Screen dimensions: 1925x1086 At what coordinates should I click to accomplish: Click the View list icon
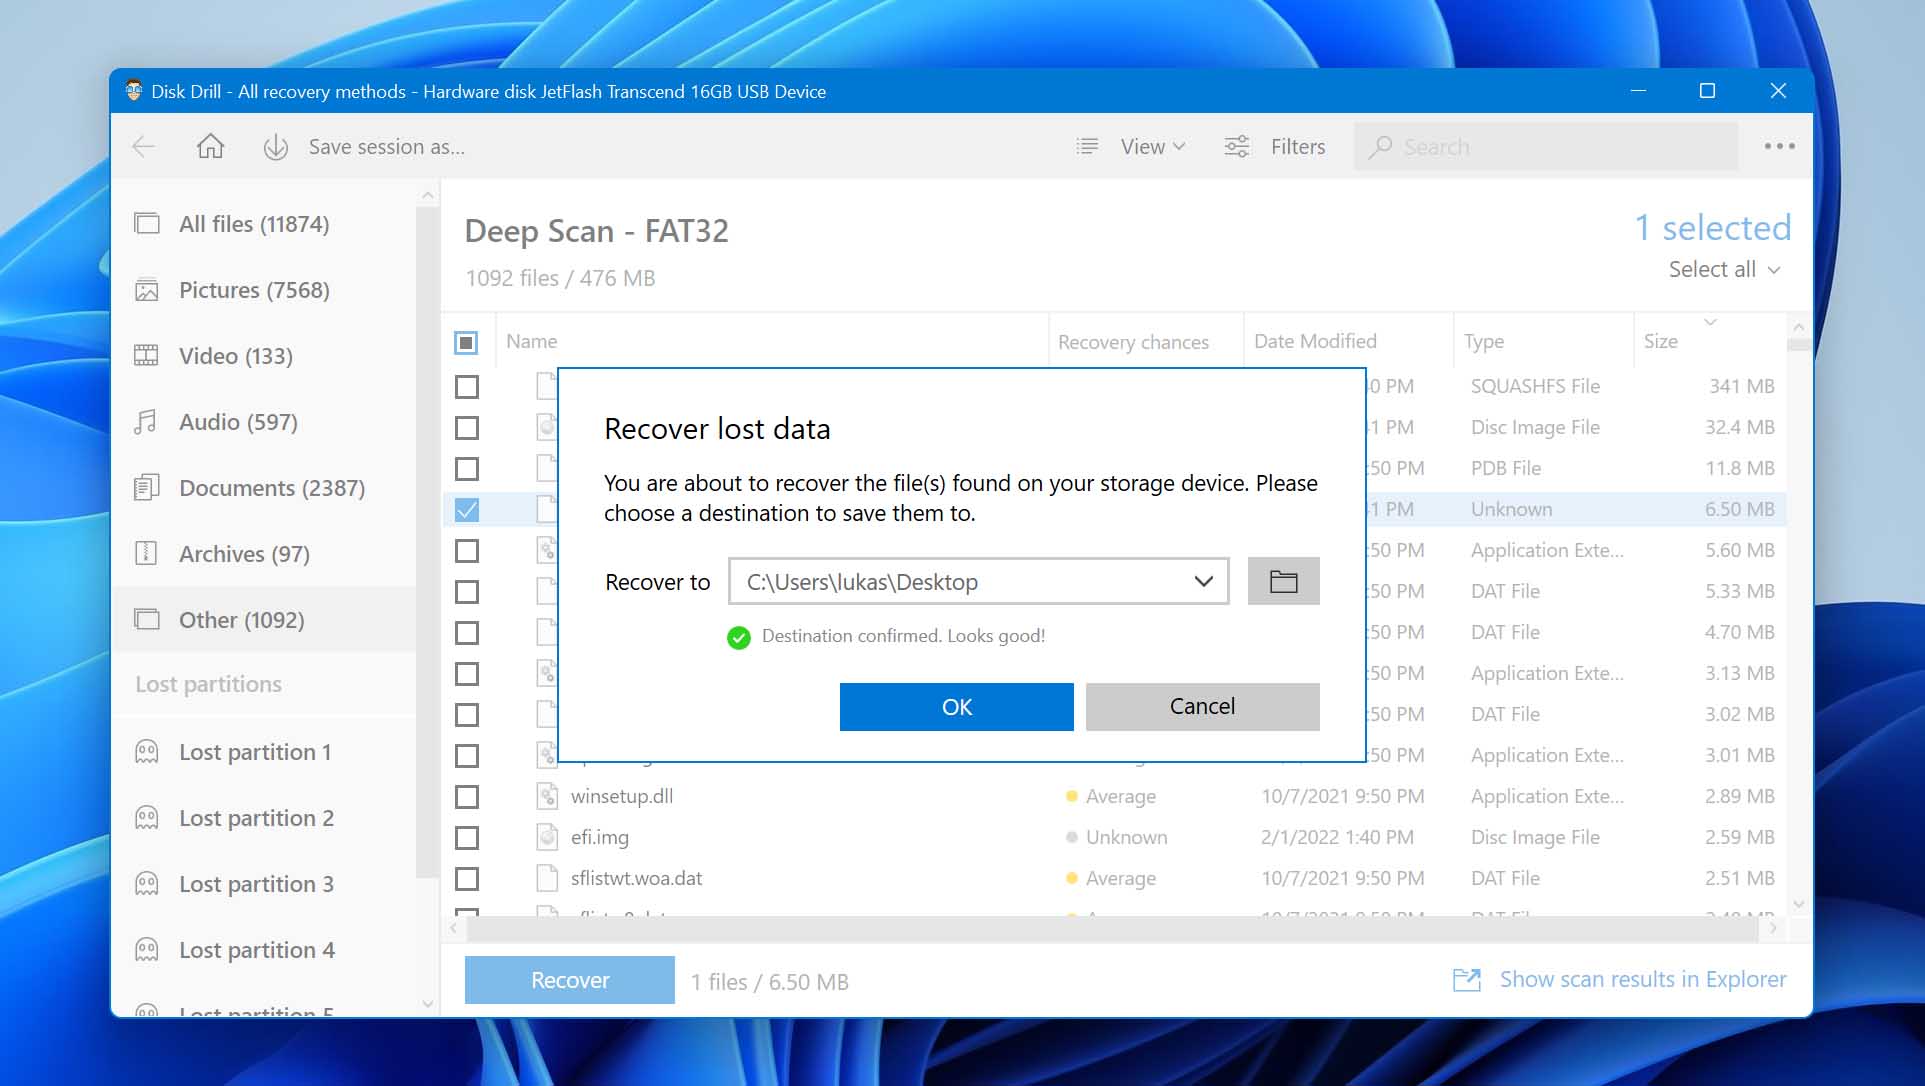(x=1087, y=147)
